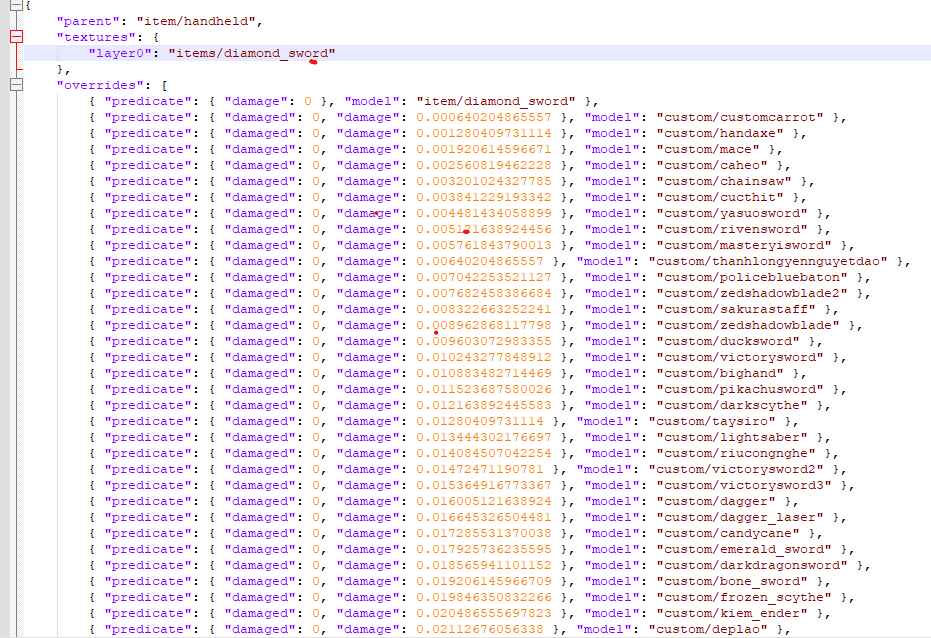This screenshot has height=638, width=931.
Task: Click the damage value 0.00704225352127
Action: pos(484,278)
